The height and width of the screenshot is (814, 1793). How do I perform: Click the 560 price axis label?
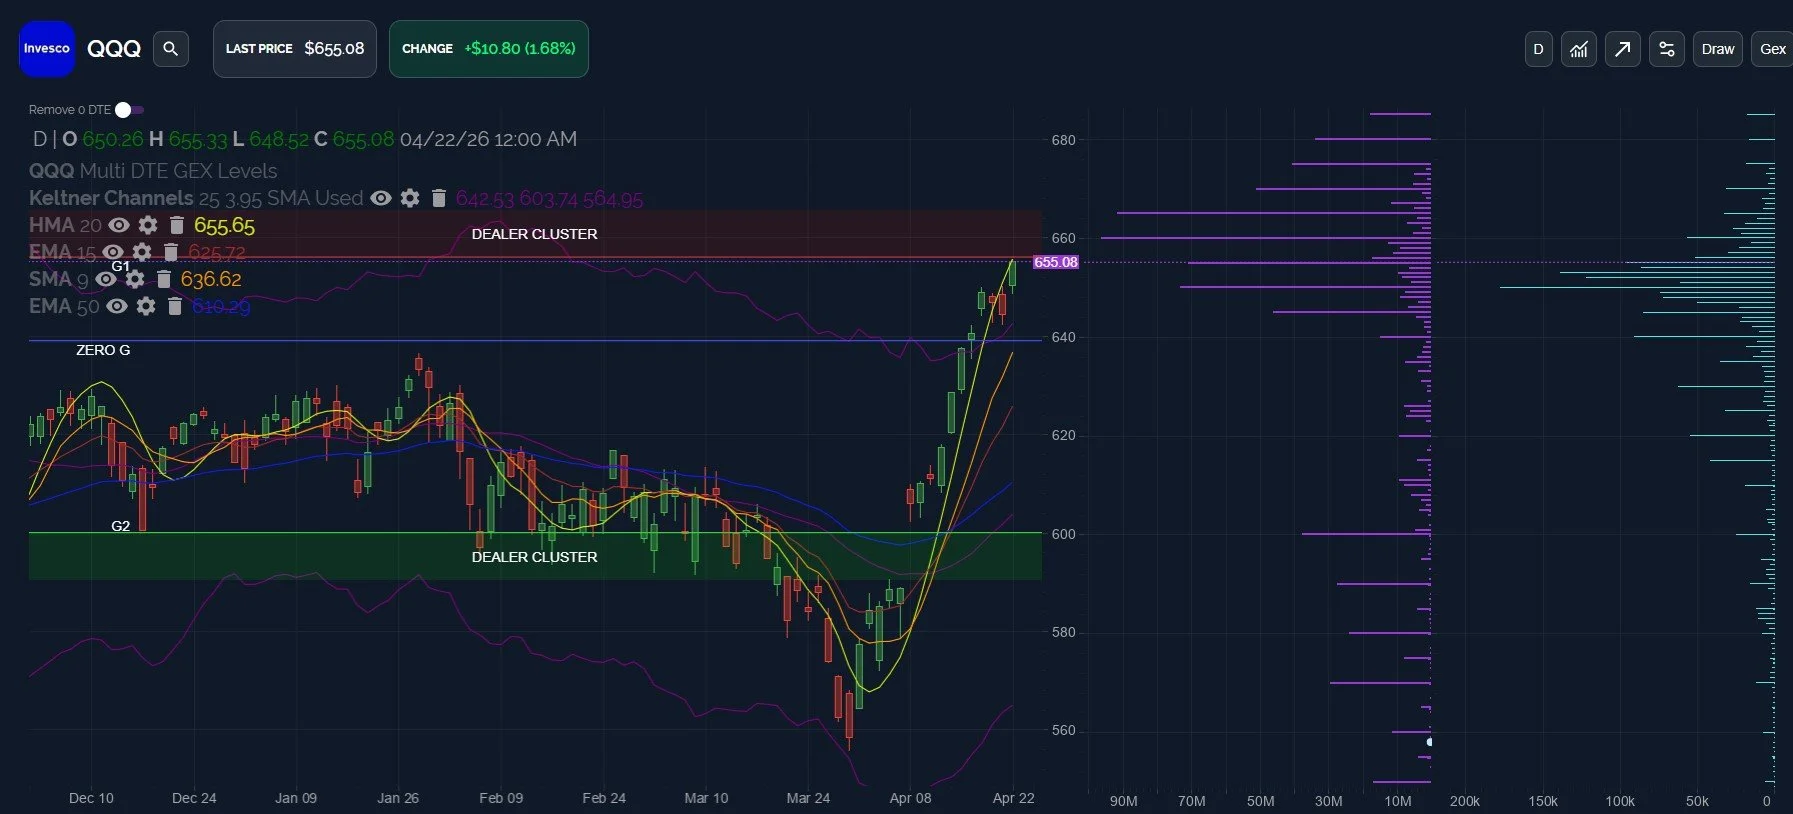(1063, 730)
